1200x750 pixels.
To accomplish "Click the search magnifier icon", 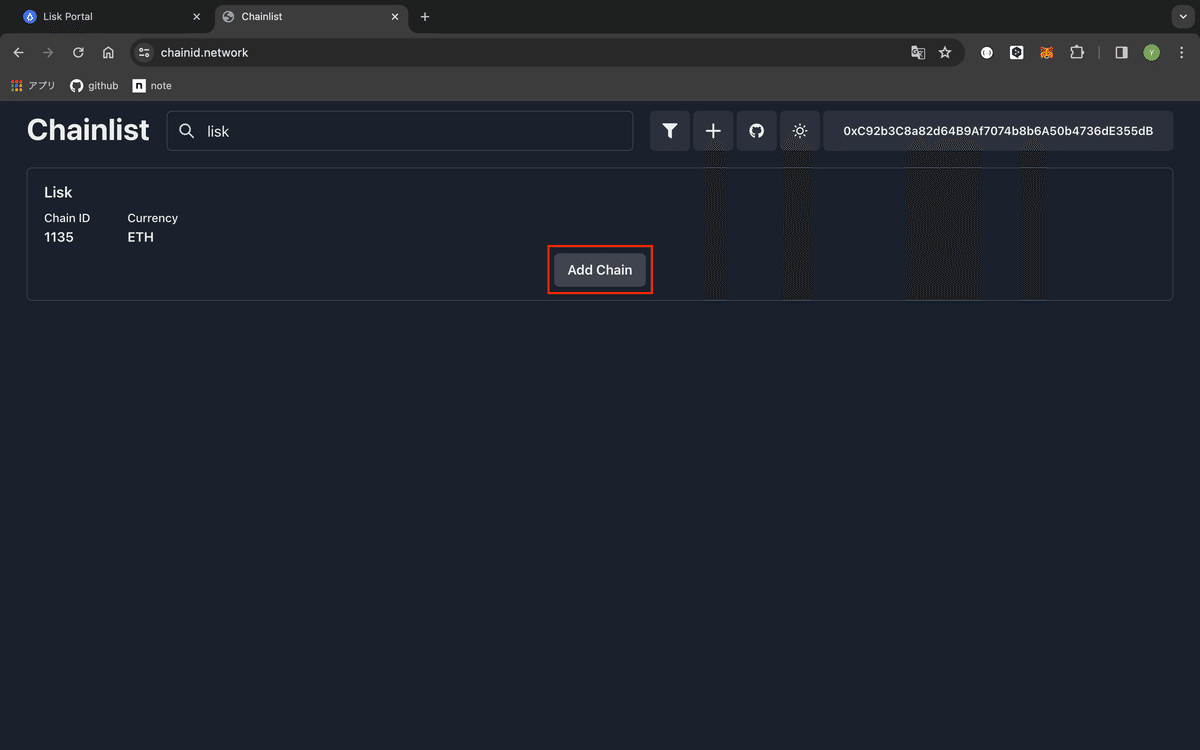I will pos(186,131).
